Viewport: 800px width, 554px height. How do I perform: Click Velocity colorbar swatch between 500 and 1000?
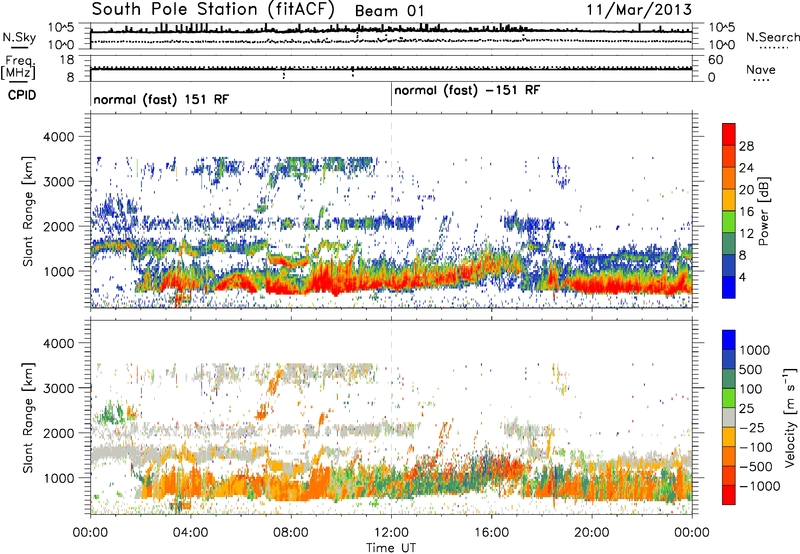729,359
